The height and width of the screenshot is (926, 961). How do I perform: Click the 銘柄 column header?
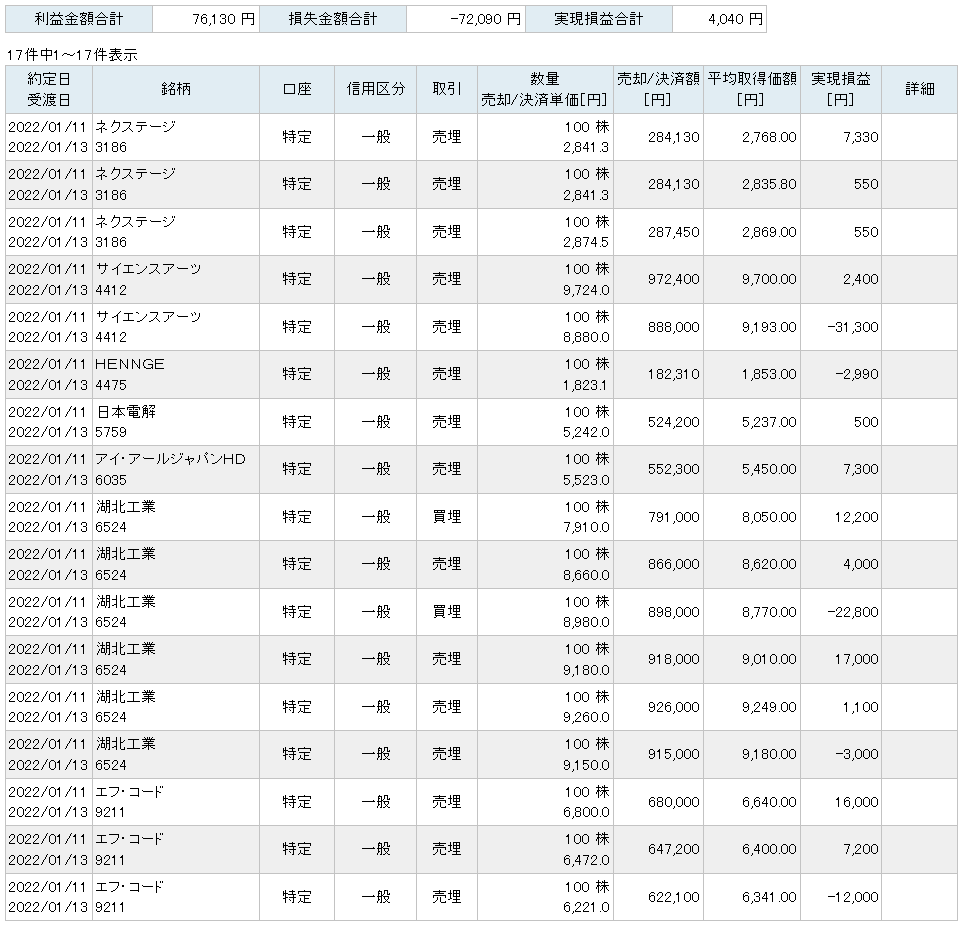(176, 89)
